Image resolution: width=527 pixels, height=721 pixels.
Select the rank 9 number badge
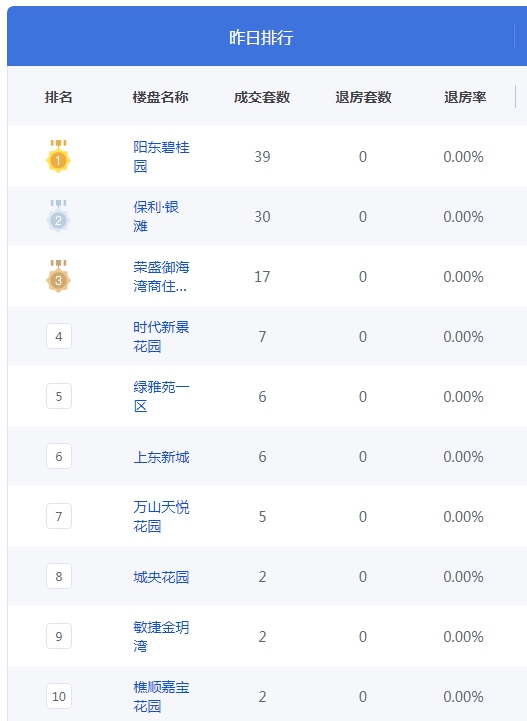pos(59,636)
